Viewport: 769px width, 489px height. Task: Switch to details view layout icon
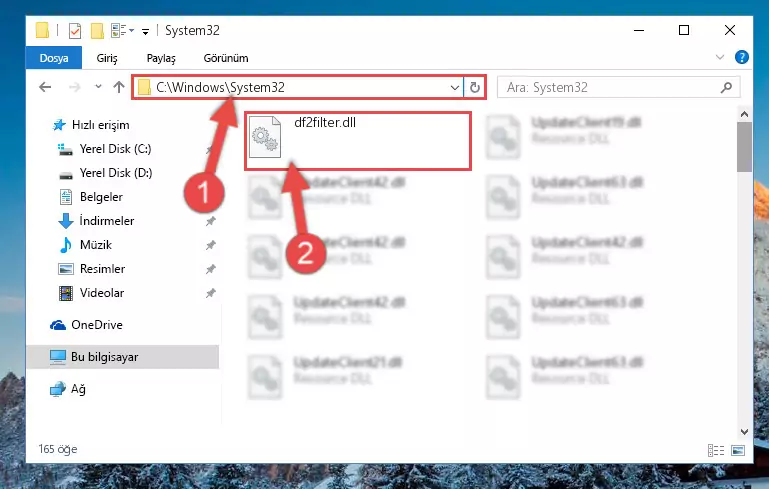[716, 450]
